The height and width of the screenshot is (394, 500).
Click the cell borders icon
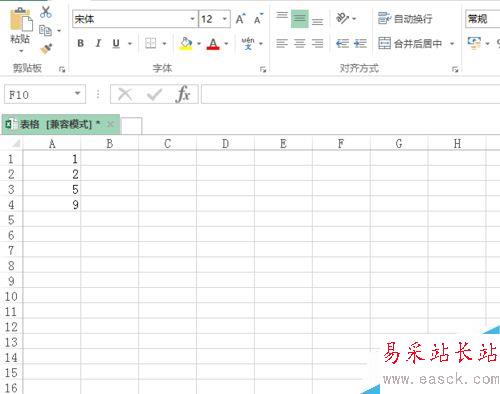point(150,43)
